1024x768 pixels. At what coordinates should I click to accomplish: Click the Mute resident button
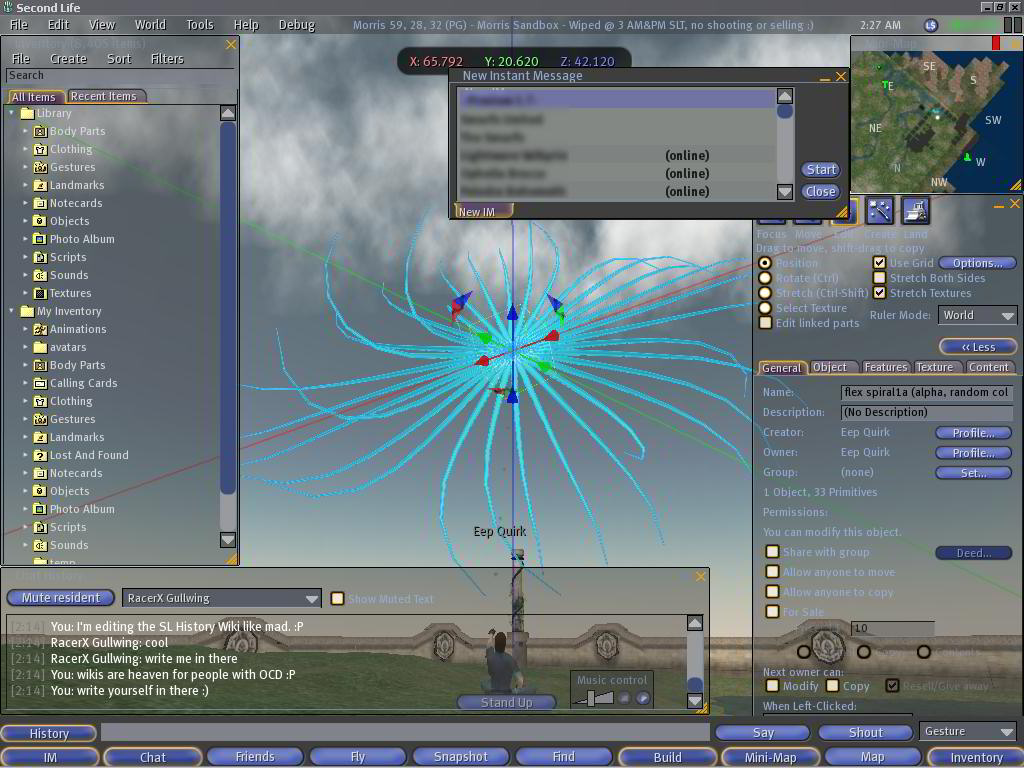pos(61,598)
